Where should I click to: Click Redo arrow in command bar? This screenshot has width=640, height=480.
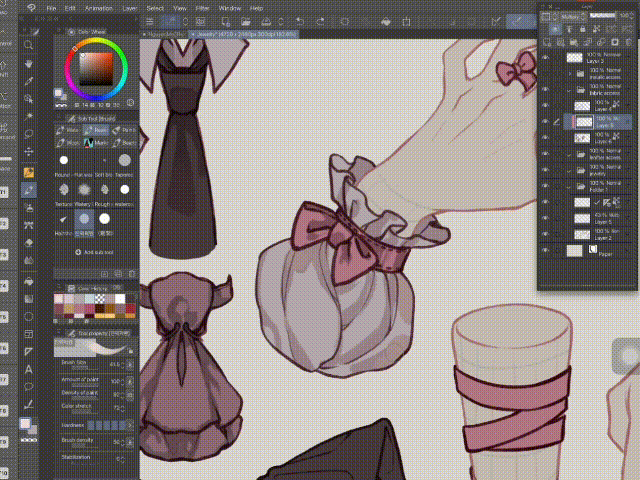pos(320,22)
